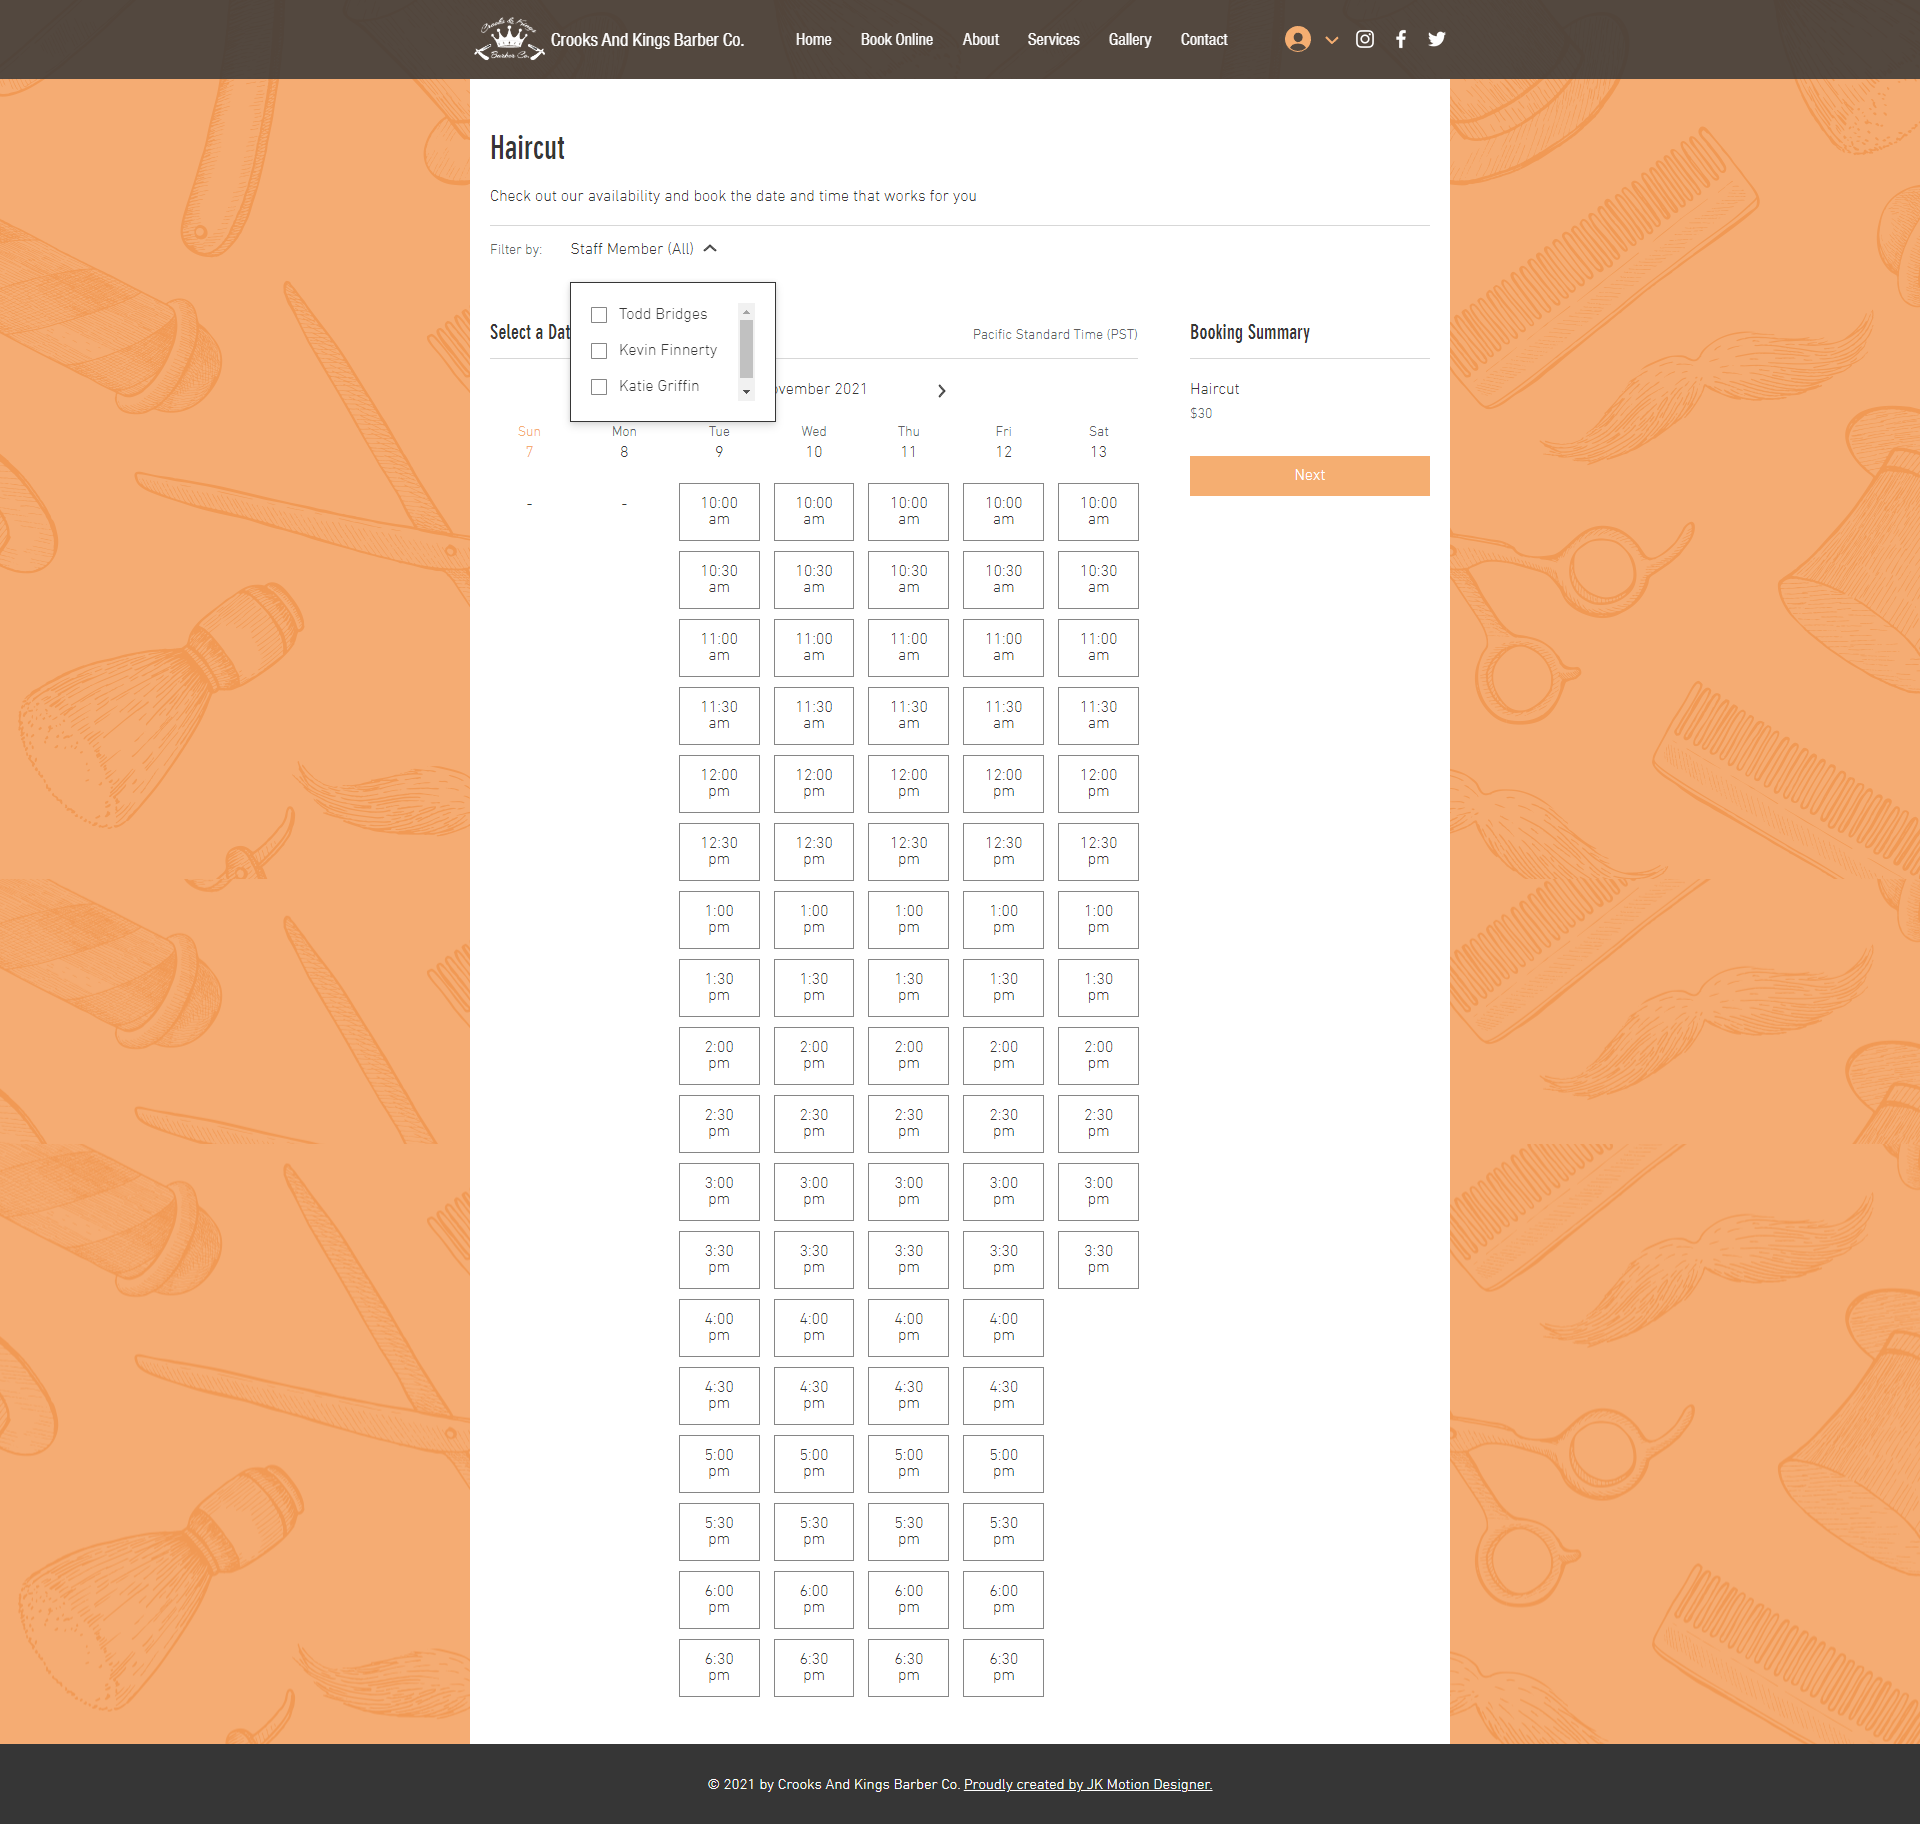Viewport: 1920px width, 1824px height.
Task: Select Tuesday 9 at 5:30 pm slot
Action: (719, 1532)
